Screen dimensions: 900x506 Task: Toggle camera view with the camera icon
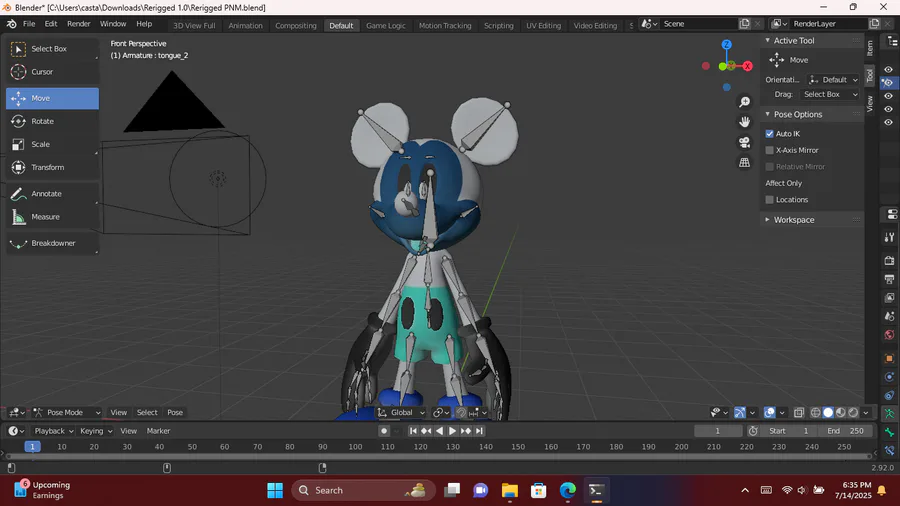click(x=744, y=142)
